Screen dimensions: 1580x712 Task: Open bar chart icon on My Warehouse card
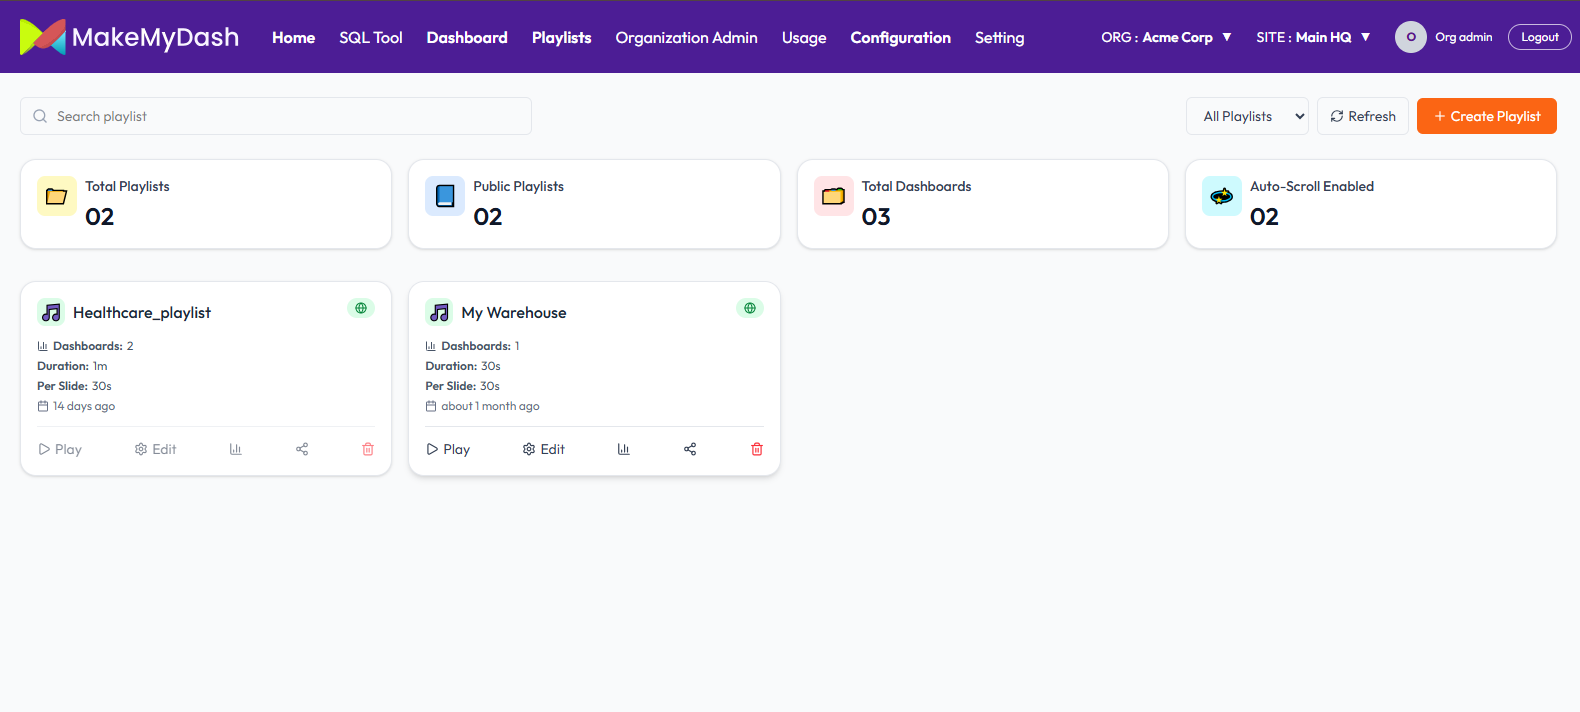624,449
